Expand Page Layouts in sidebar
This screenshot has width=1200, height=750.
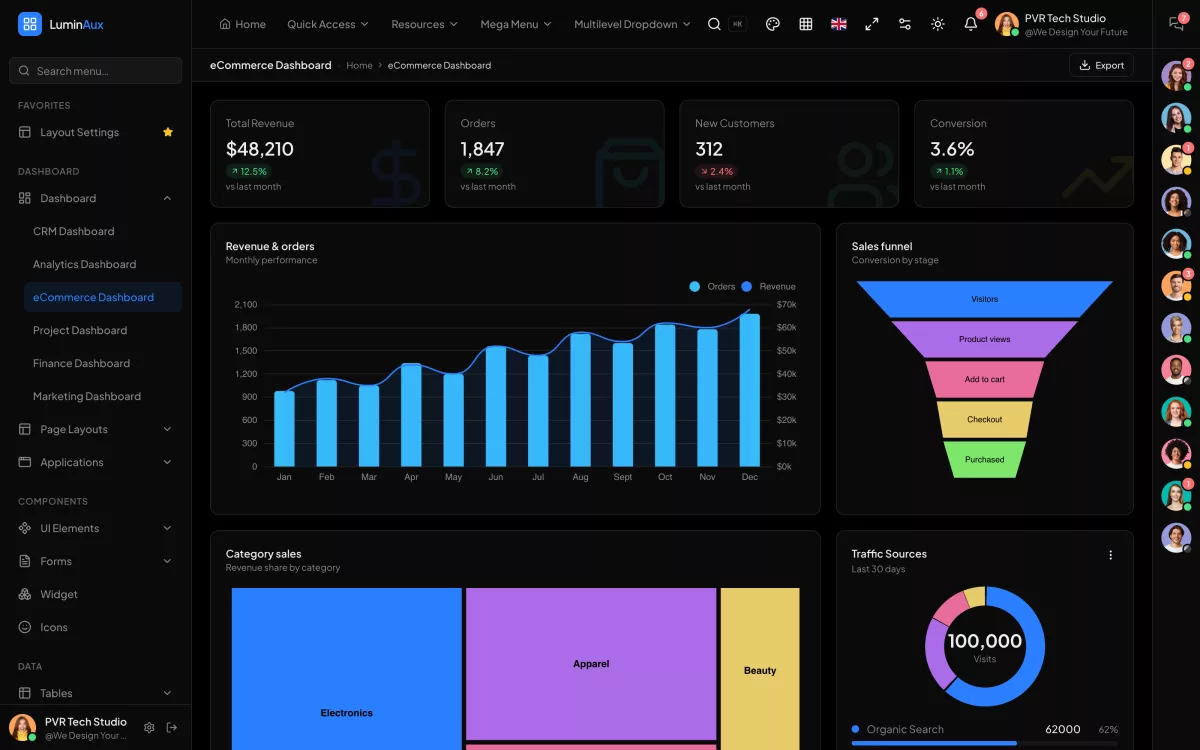pyautogui.click(x=96, y=429)
